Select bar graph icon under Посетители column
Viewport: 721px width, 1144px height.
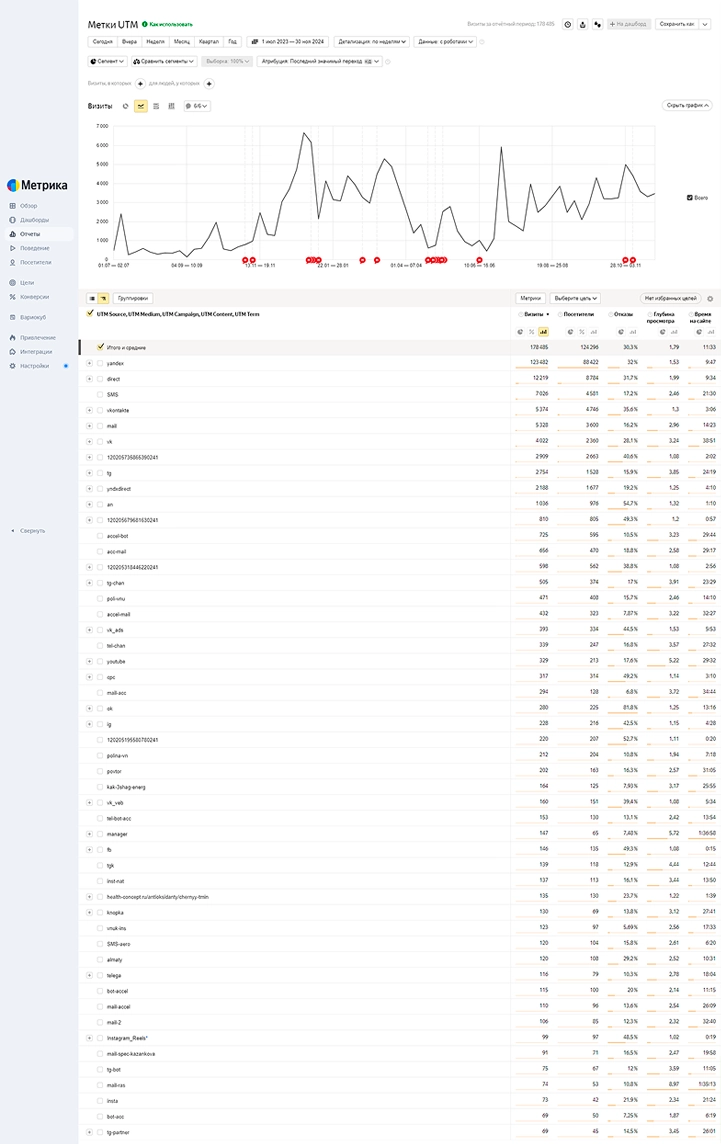click(593, 331)
